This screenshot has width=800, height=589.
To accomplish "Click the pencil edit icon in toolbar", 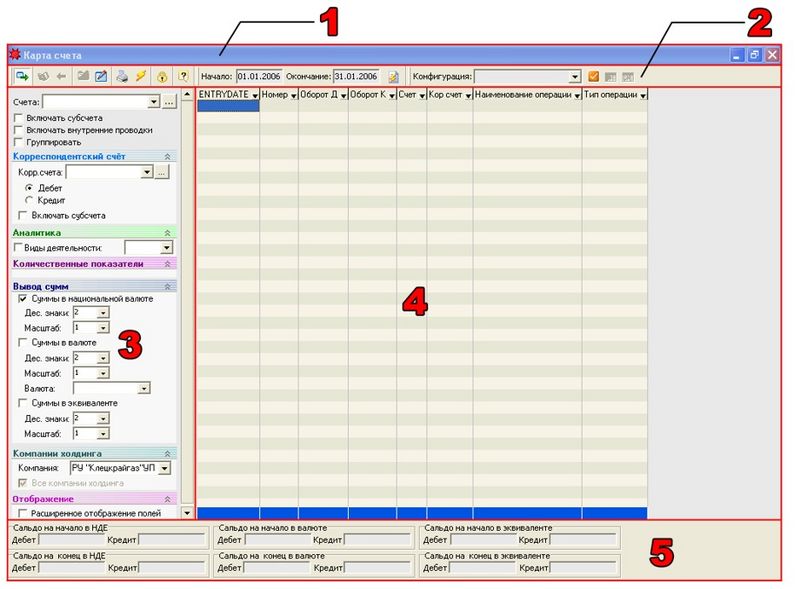I will coord(102,77).
